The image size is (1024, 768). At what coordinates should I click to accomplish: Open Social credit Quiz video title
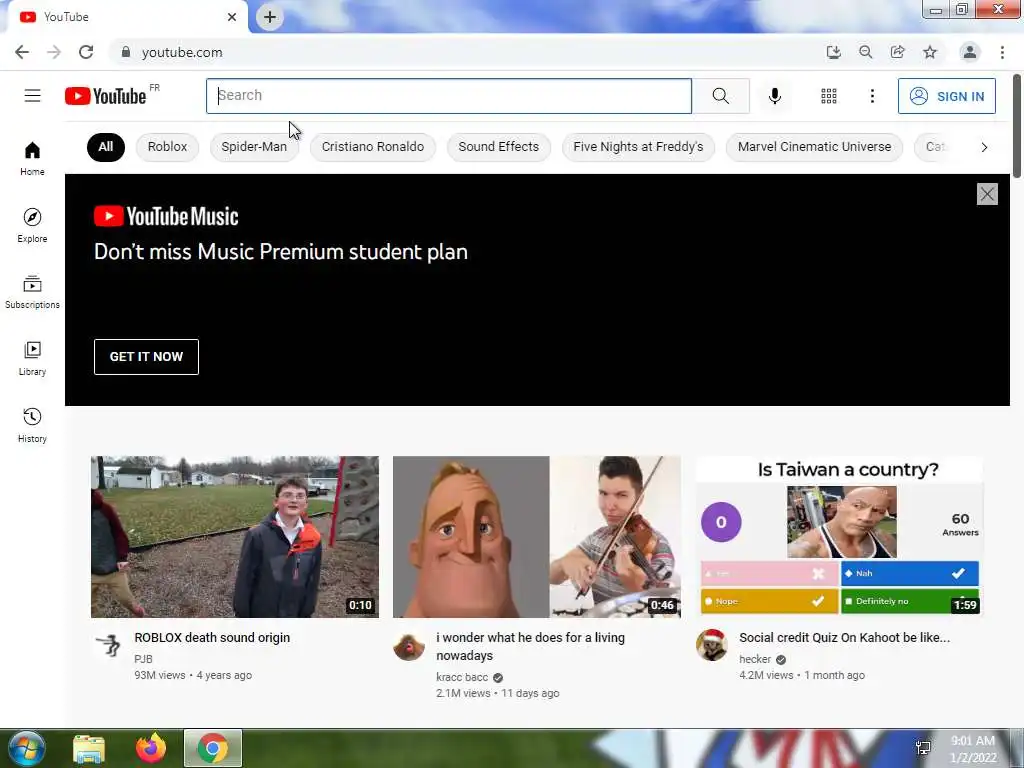(844, 637)
